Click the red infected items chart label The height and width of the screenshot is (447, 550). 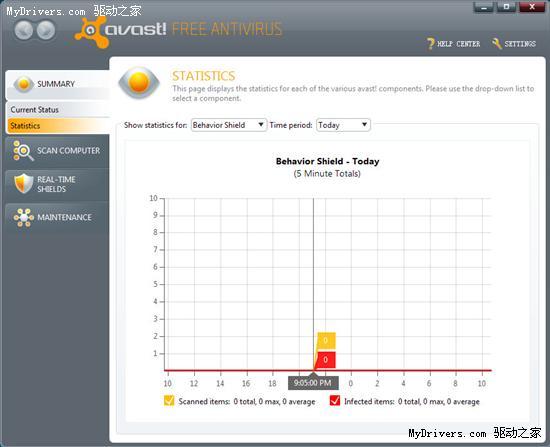326,360
